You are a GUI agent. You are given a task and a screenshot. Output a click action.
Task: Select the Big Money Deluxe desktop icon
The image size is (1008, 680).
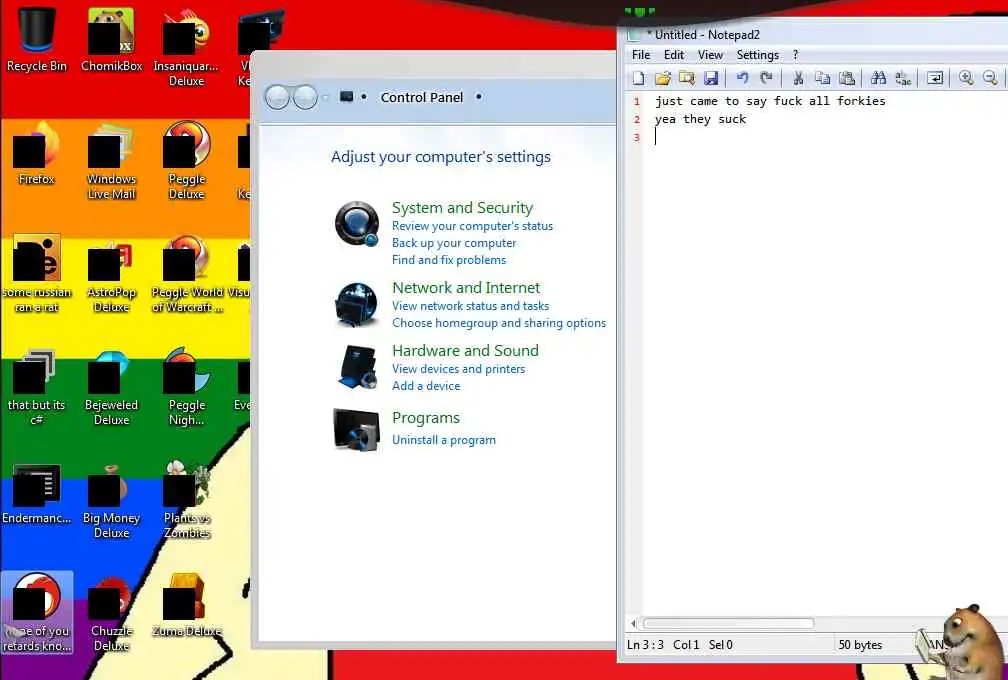pyautogui.click(x=111, y=501)
